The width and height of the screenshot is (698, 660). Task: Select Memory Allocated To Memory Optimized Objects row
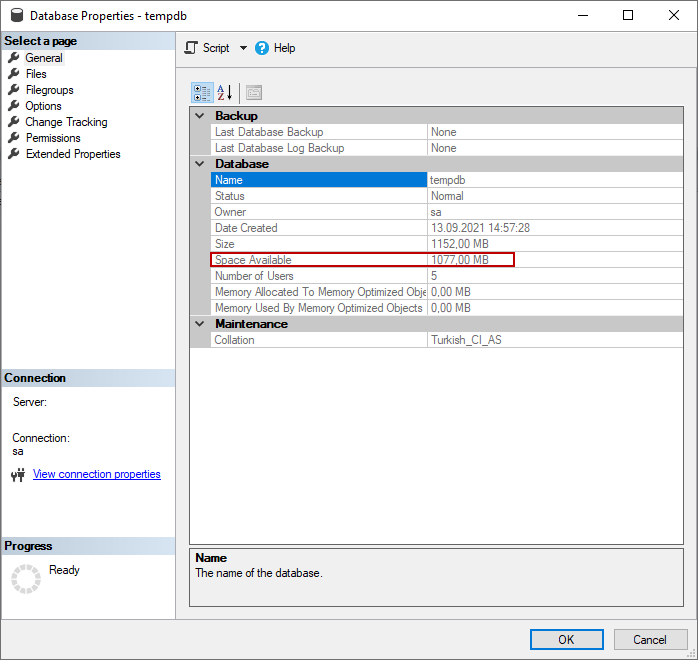(447, 292)
